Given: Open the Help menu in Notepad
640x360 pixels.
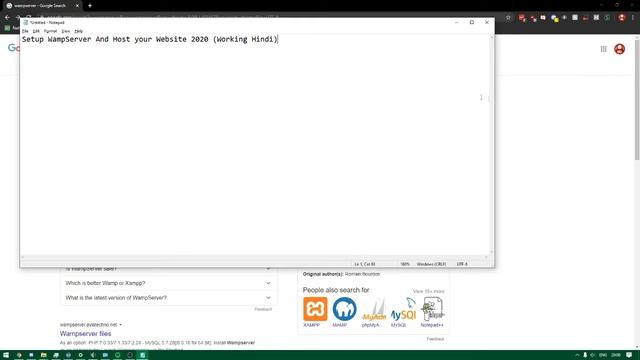Looking at the screenshot, I should (79, 31).
